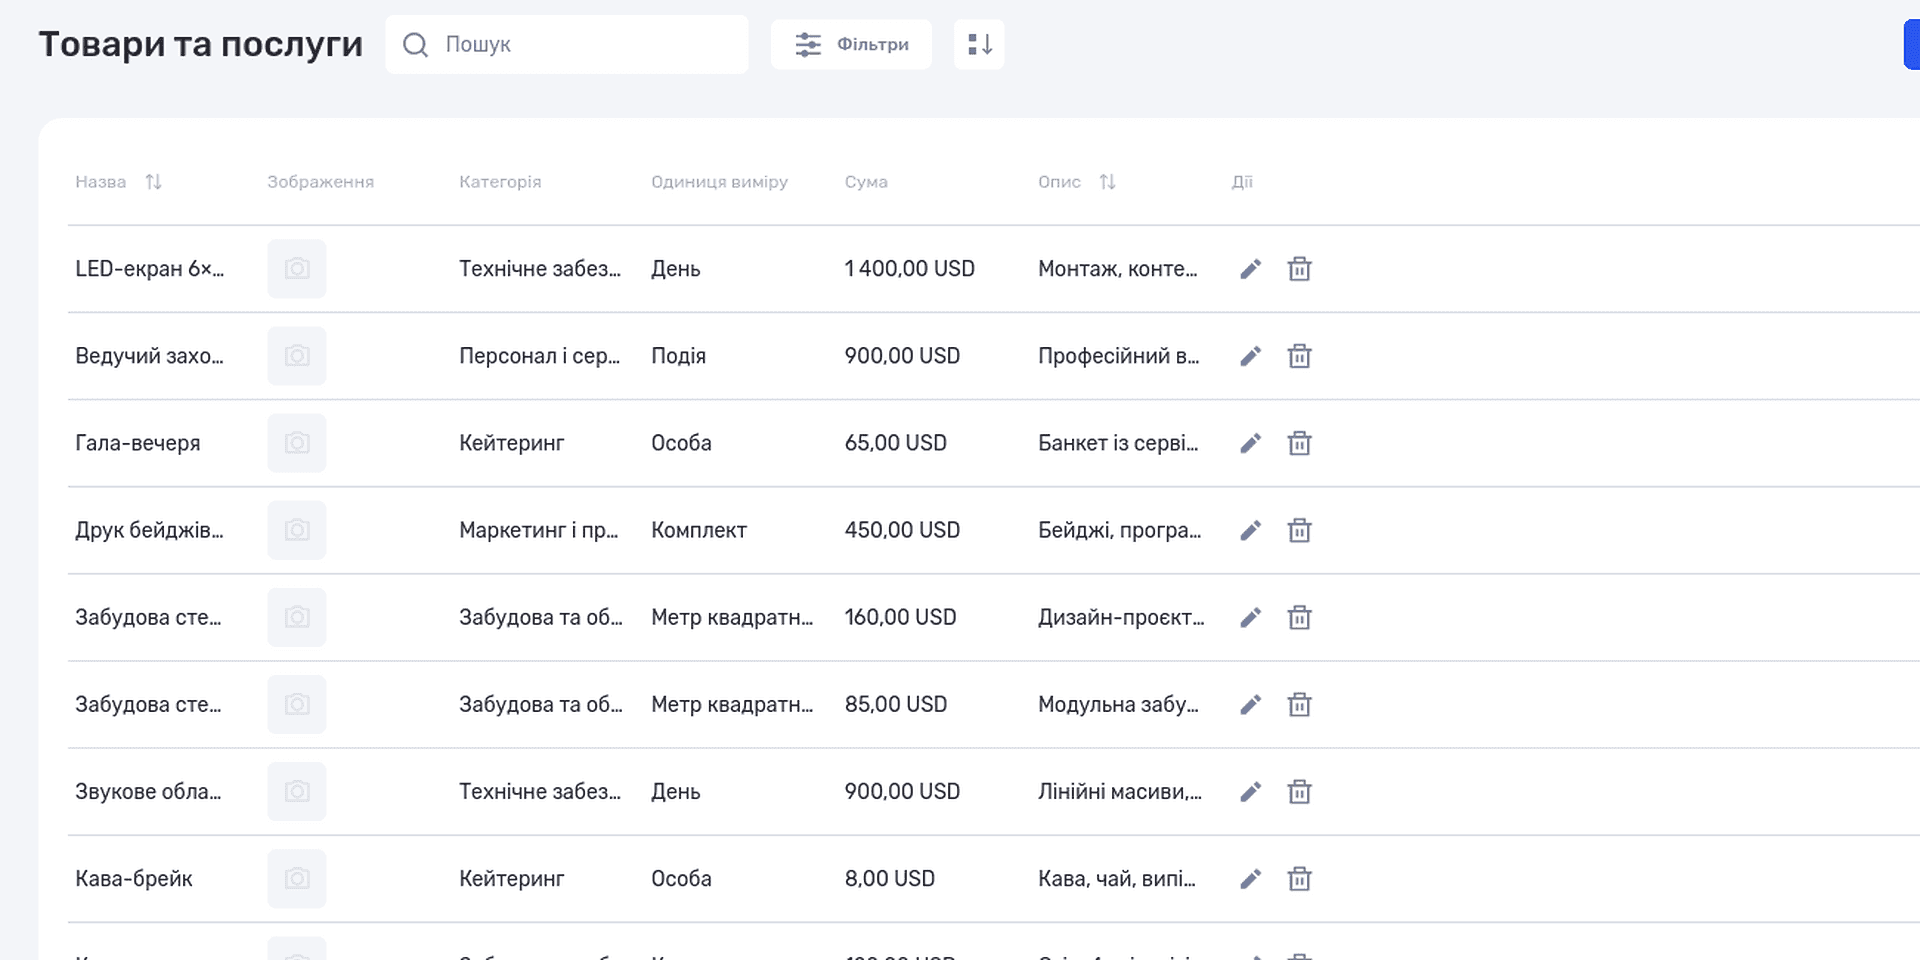Viewport: 1920px width, 960px height.
Task: Open image placeholder for Друк бейджів
Action: pos(297,530)
